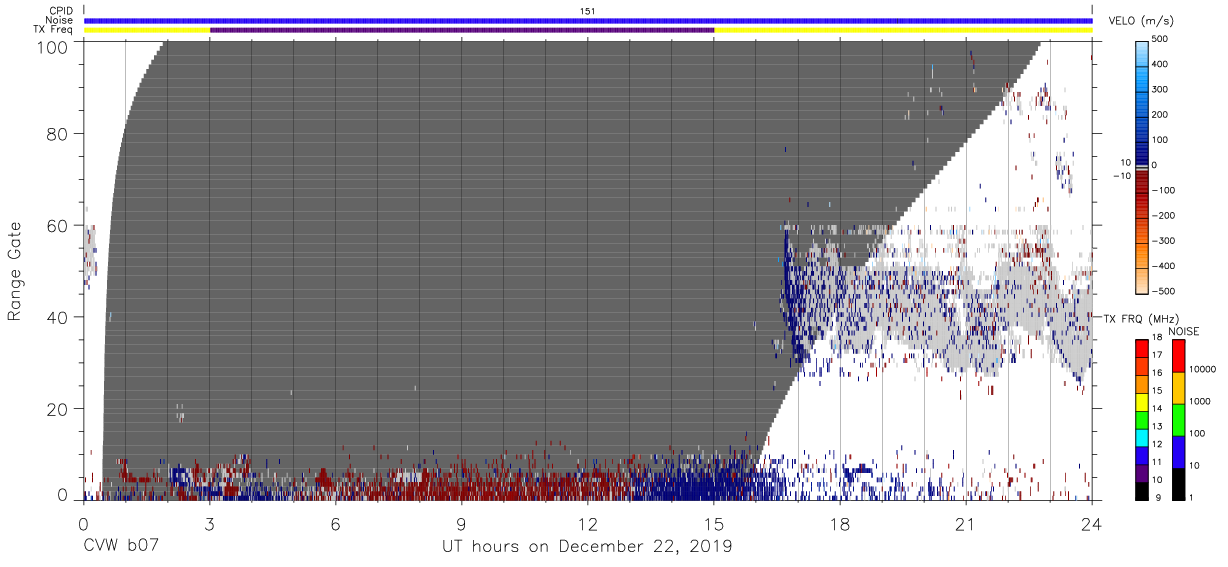Viewport: 1228px width, 567px height.
Task: Click the 3 hour tick label
Action: point(210,524)
